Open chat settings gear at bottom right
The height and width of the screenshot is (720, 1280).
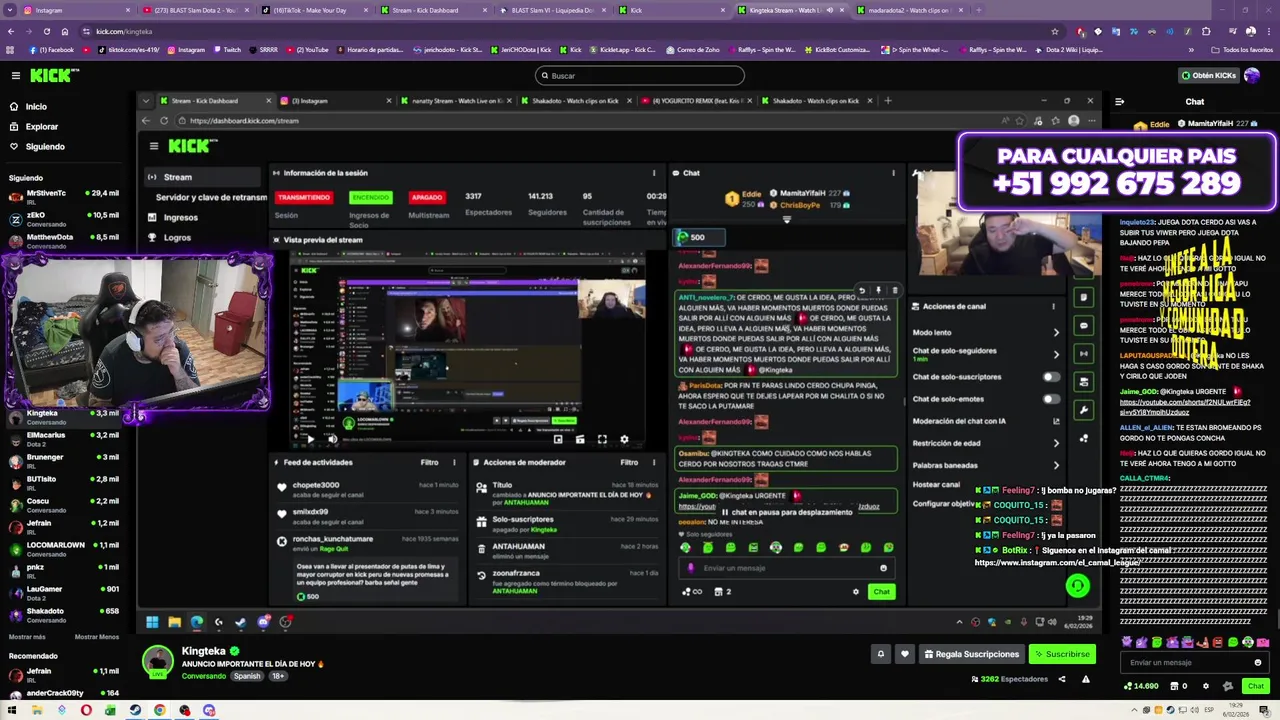coord(1205,686)
